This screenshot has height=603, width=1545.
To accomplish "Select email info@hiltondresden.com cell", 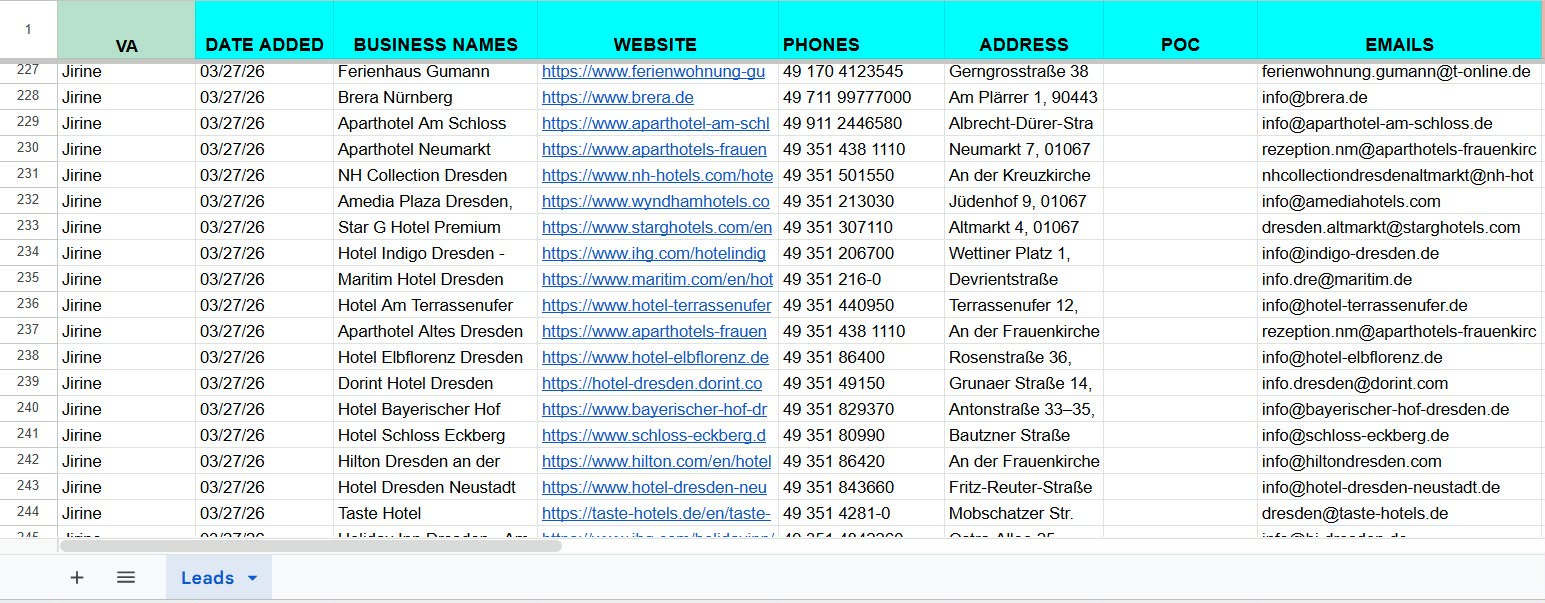I will click(1400, 461).
